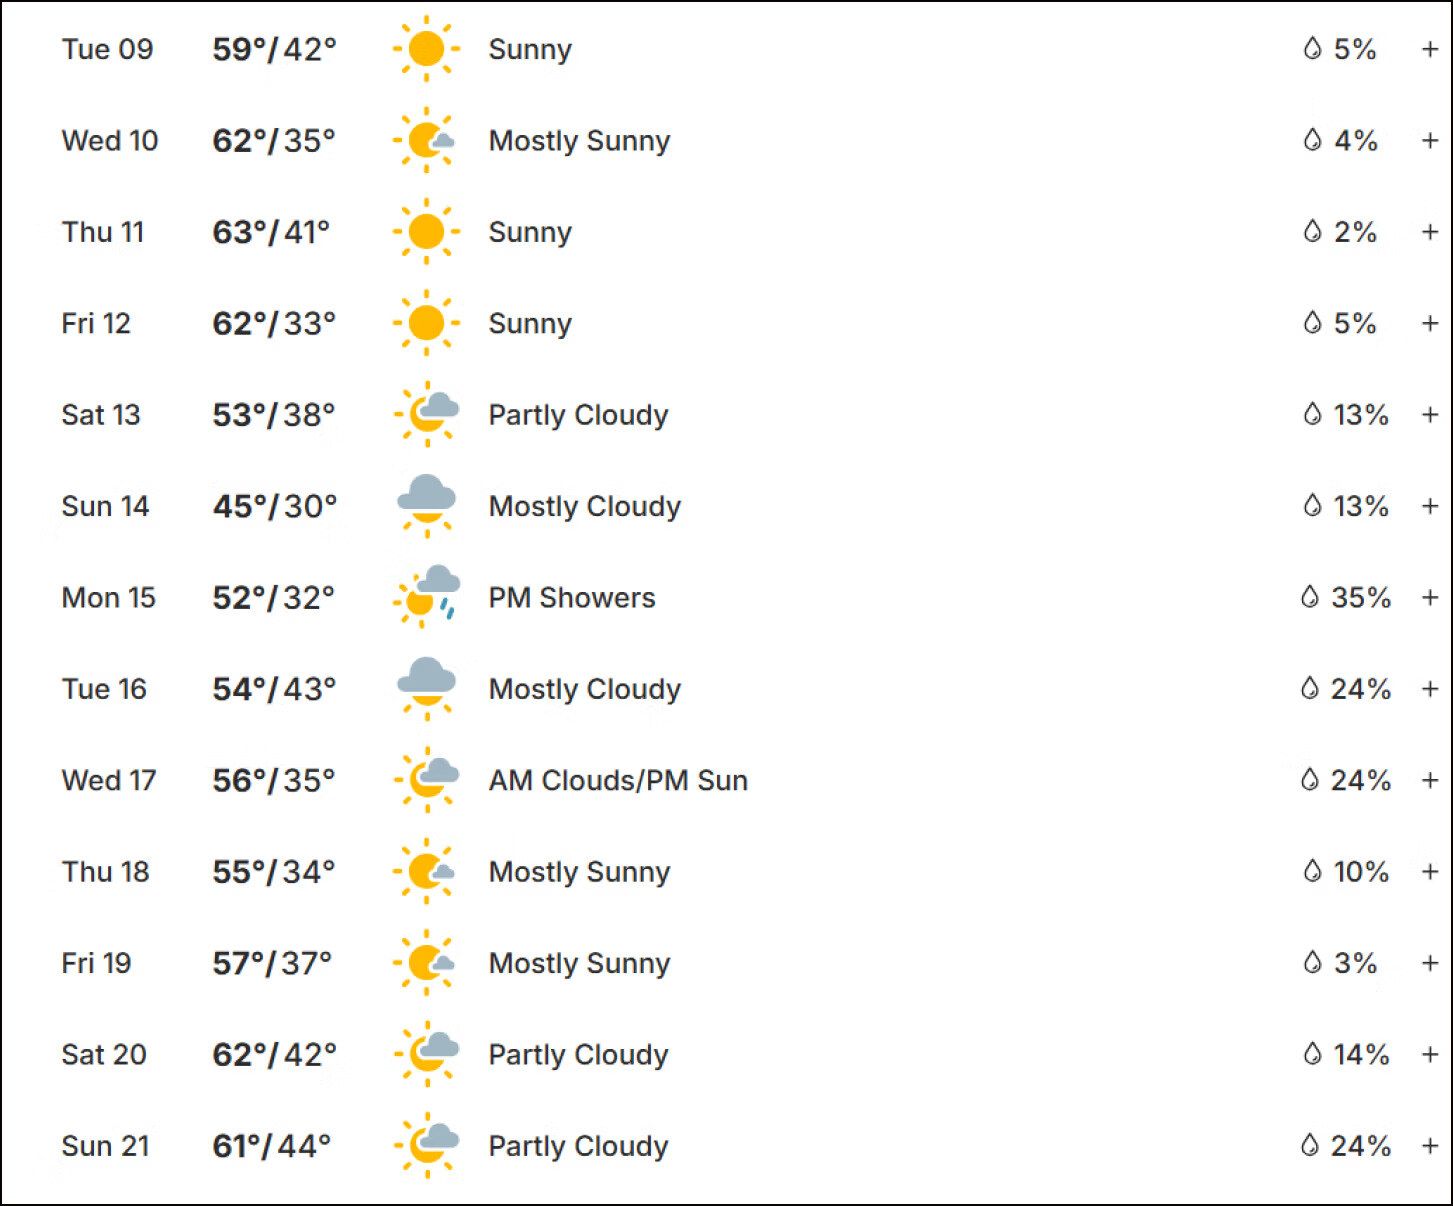Expand the Thu 11 forecast row
Viewport: 1453px width, 1206px height.
(x=1430, y=232)
